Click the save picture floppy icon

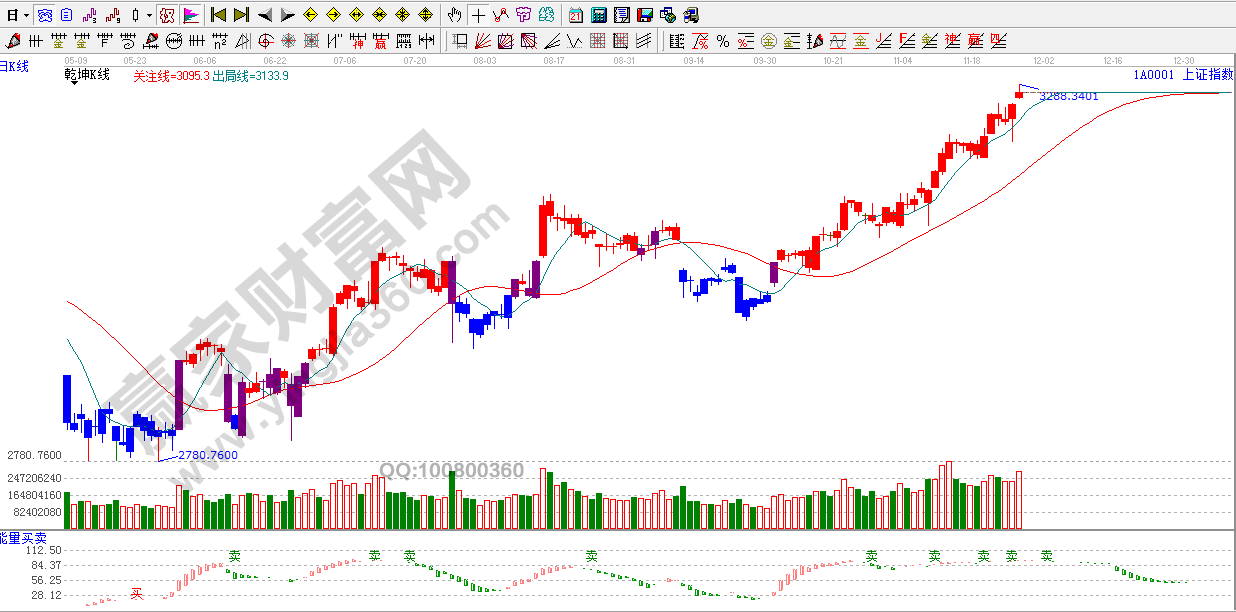pos(645,15)
